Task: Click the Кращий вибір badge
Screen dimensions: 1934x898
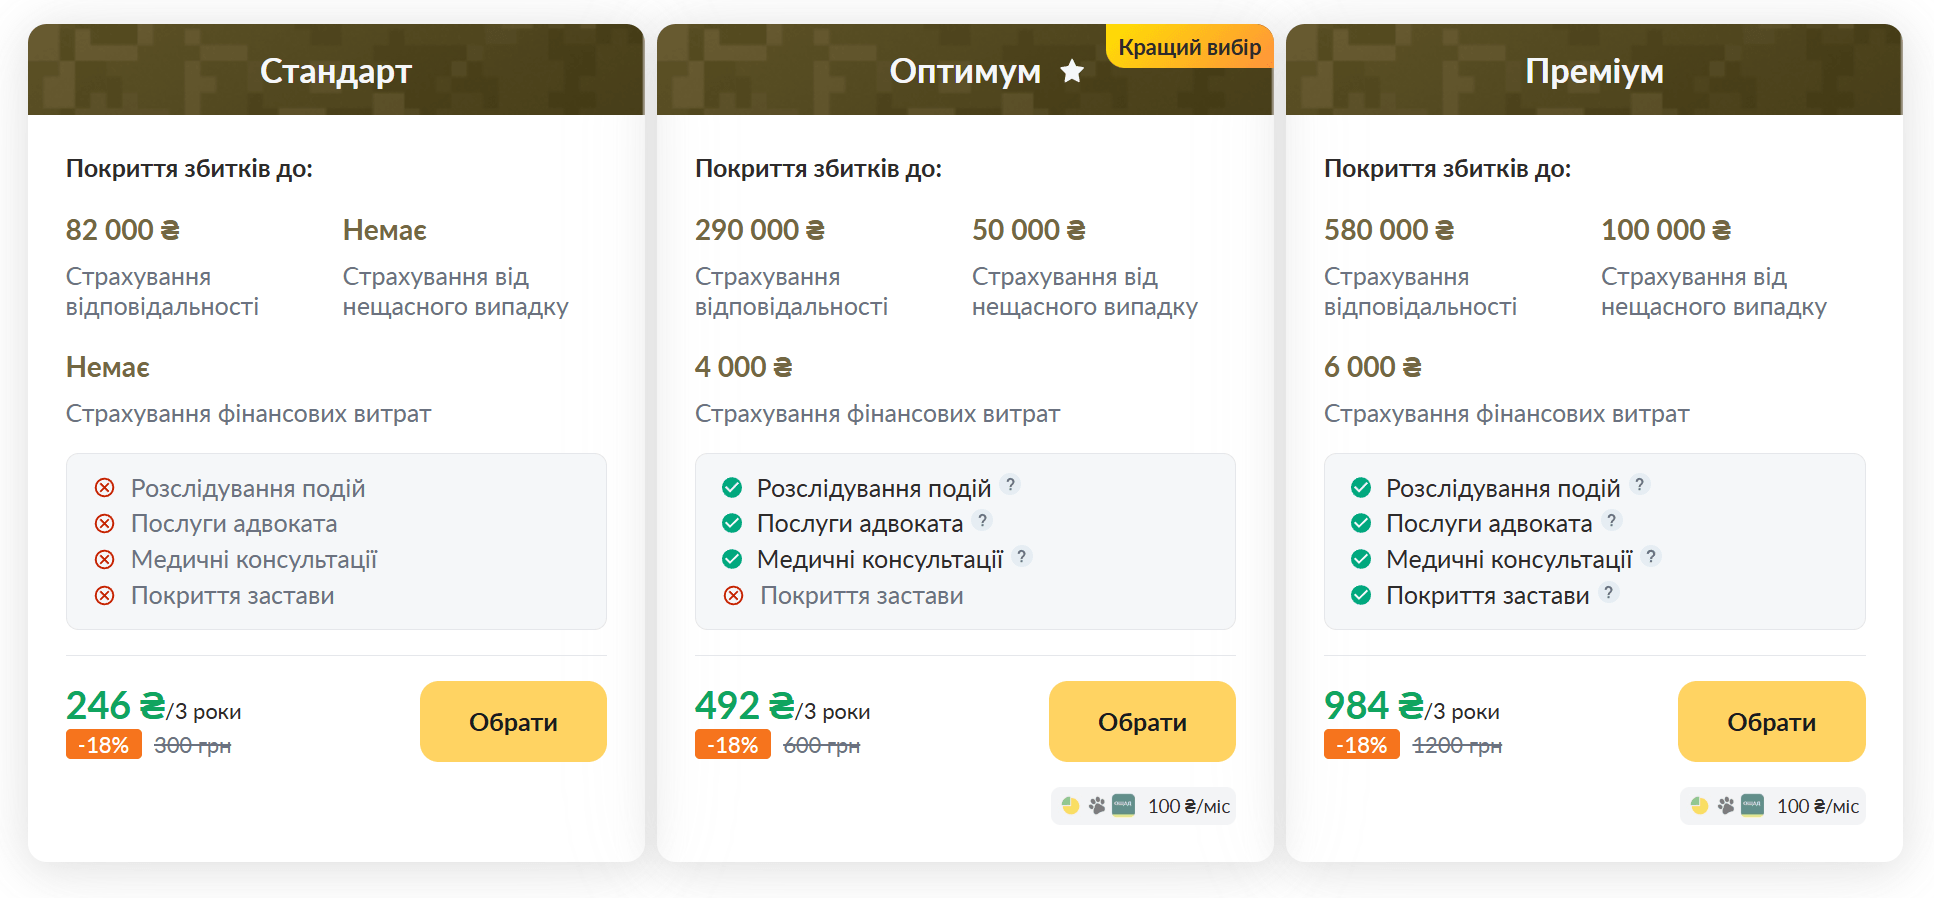Action: pyautogui.click(x=1189, y=47)
